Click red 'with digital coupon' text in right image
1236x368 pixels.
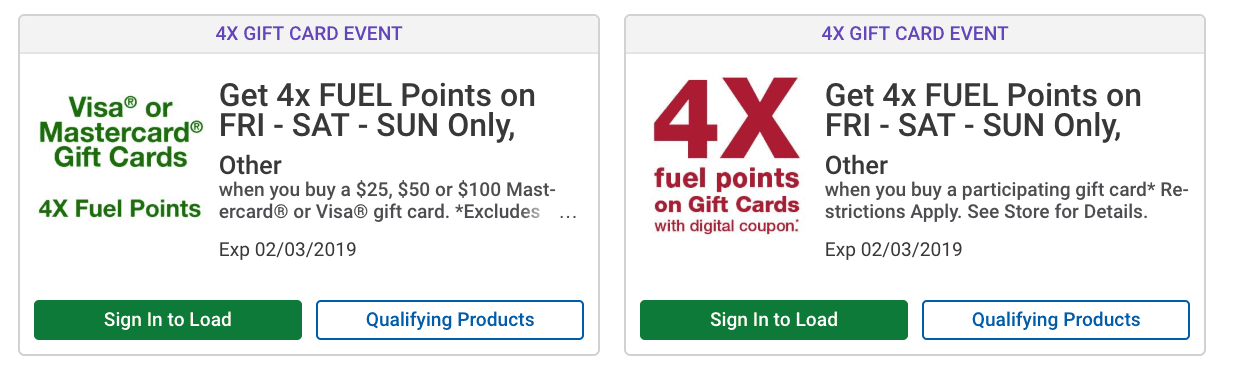pos(726,226)
